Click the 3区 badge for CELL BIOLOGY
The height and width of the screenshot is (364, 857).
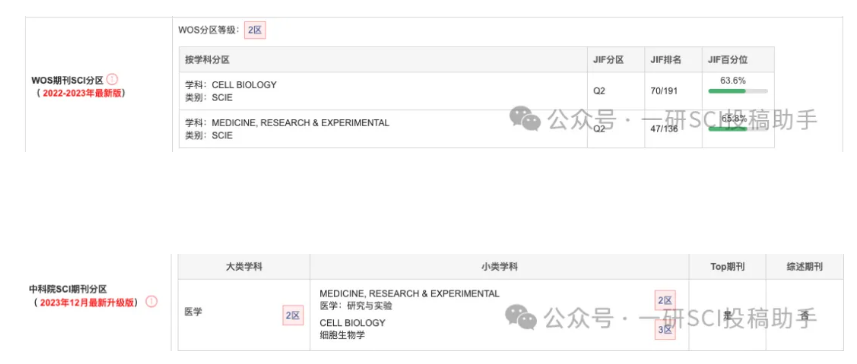[x=665, y=330]
